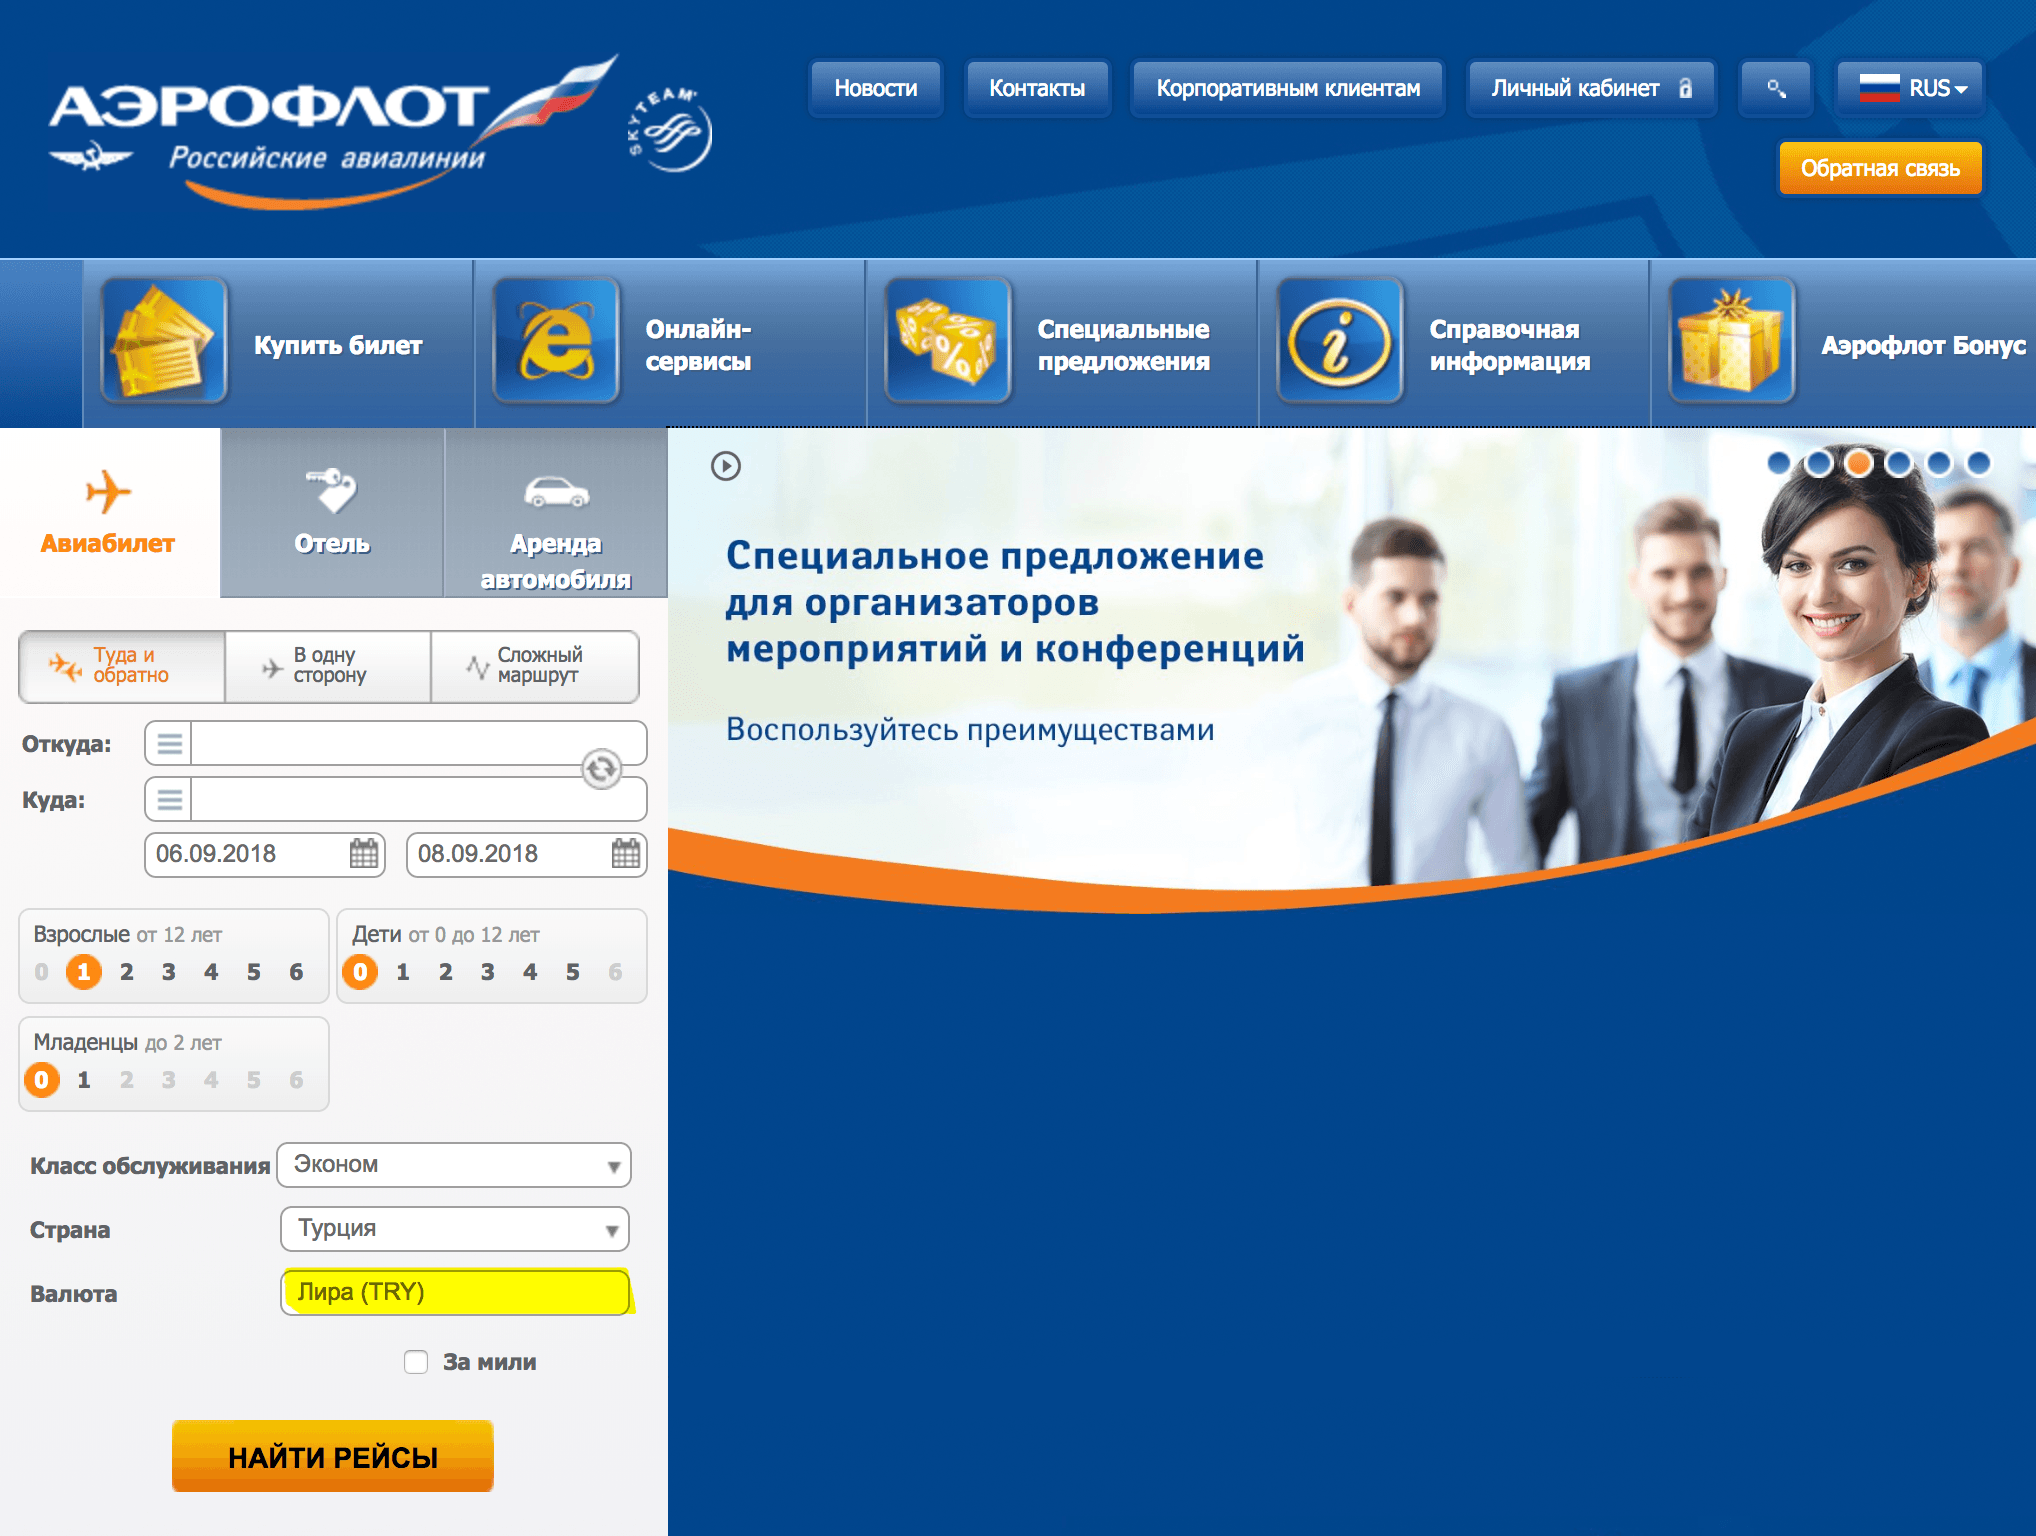This screenshot has width=2036, height=1536.
Task: Set adults (Взрослые) count to 4
Action: click(x=211, y=972)
